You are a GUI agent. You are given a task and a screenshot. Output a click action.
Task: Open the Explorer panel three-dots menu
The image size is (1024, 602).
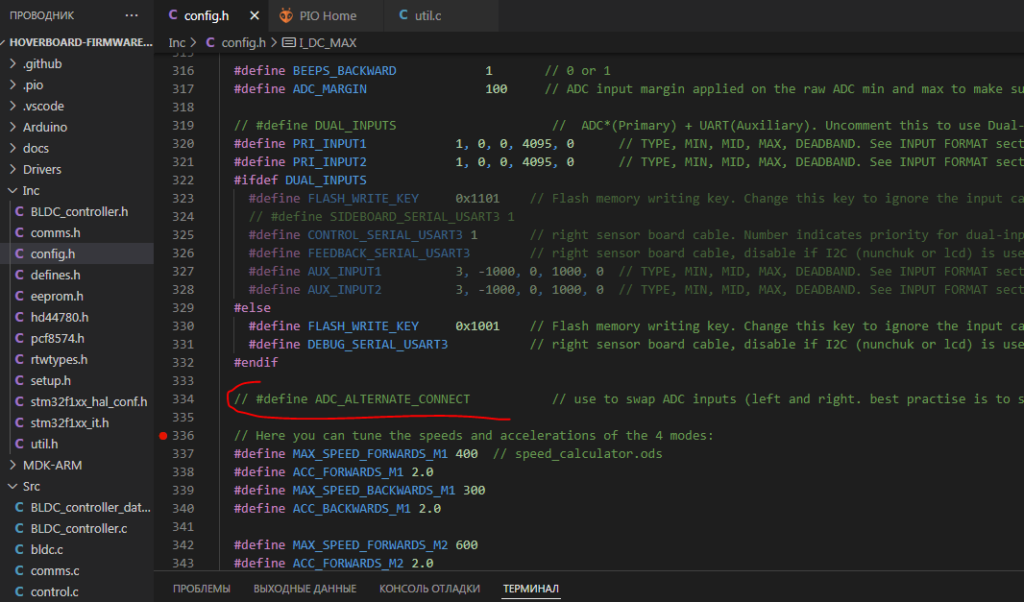132,16
